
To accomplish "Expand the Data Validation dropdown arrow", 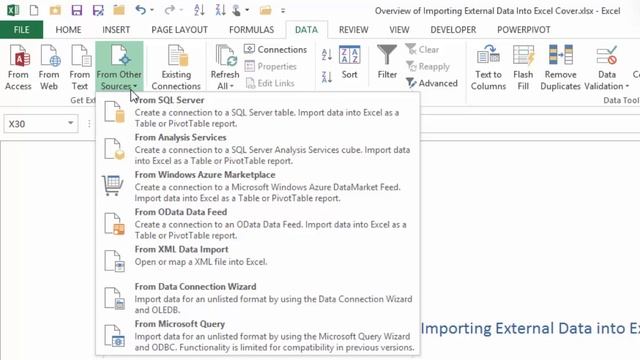I will 627,86.
